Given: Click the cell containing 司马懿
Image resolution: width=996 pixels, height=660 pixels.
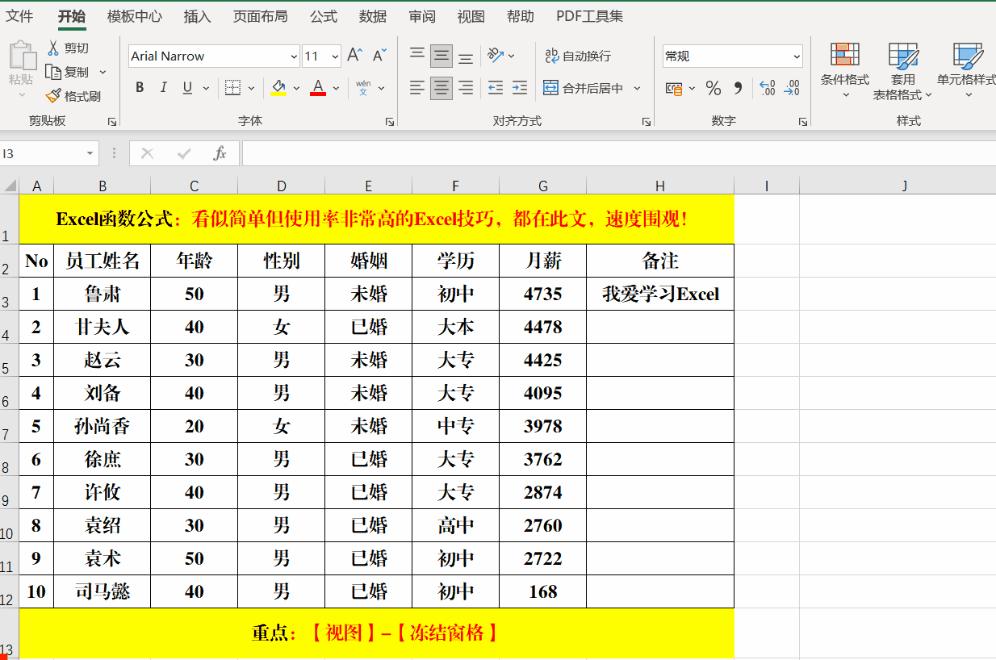Looking at the screenshot, I should point(102,591).
